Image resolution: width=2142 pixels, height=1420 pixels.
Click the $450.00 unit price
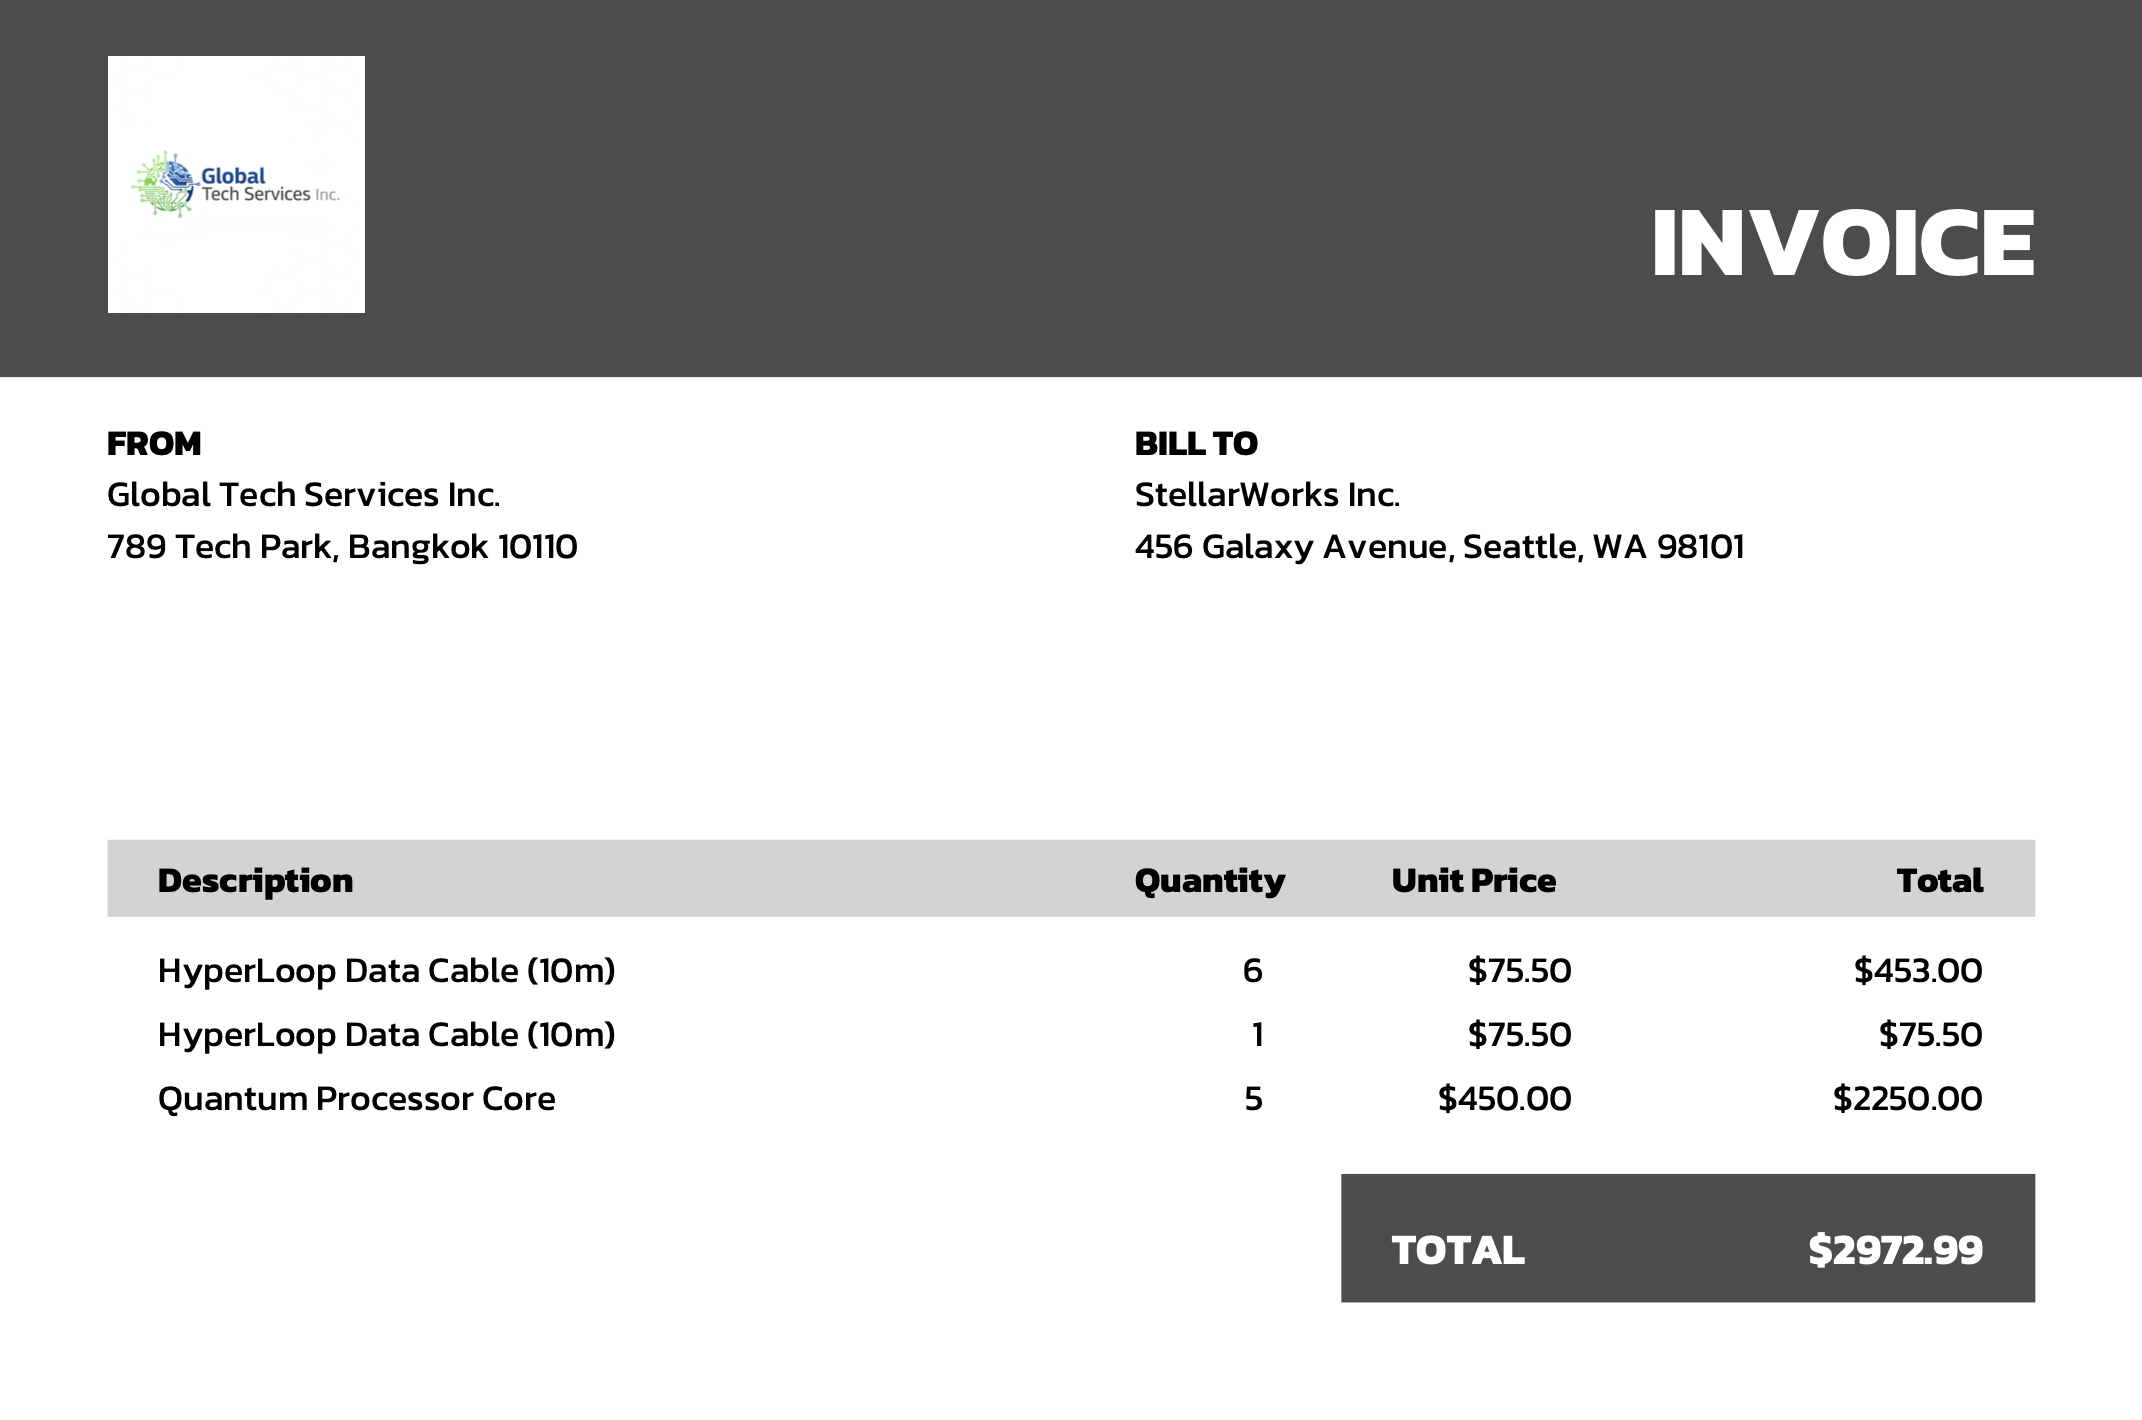pyautogui.click(x=1503, y=1098)
